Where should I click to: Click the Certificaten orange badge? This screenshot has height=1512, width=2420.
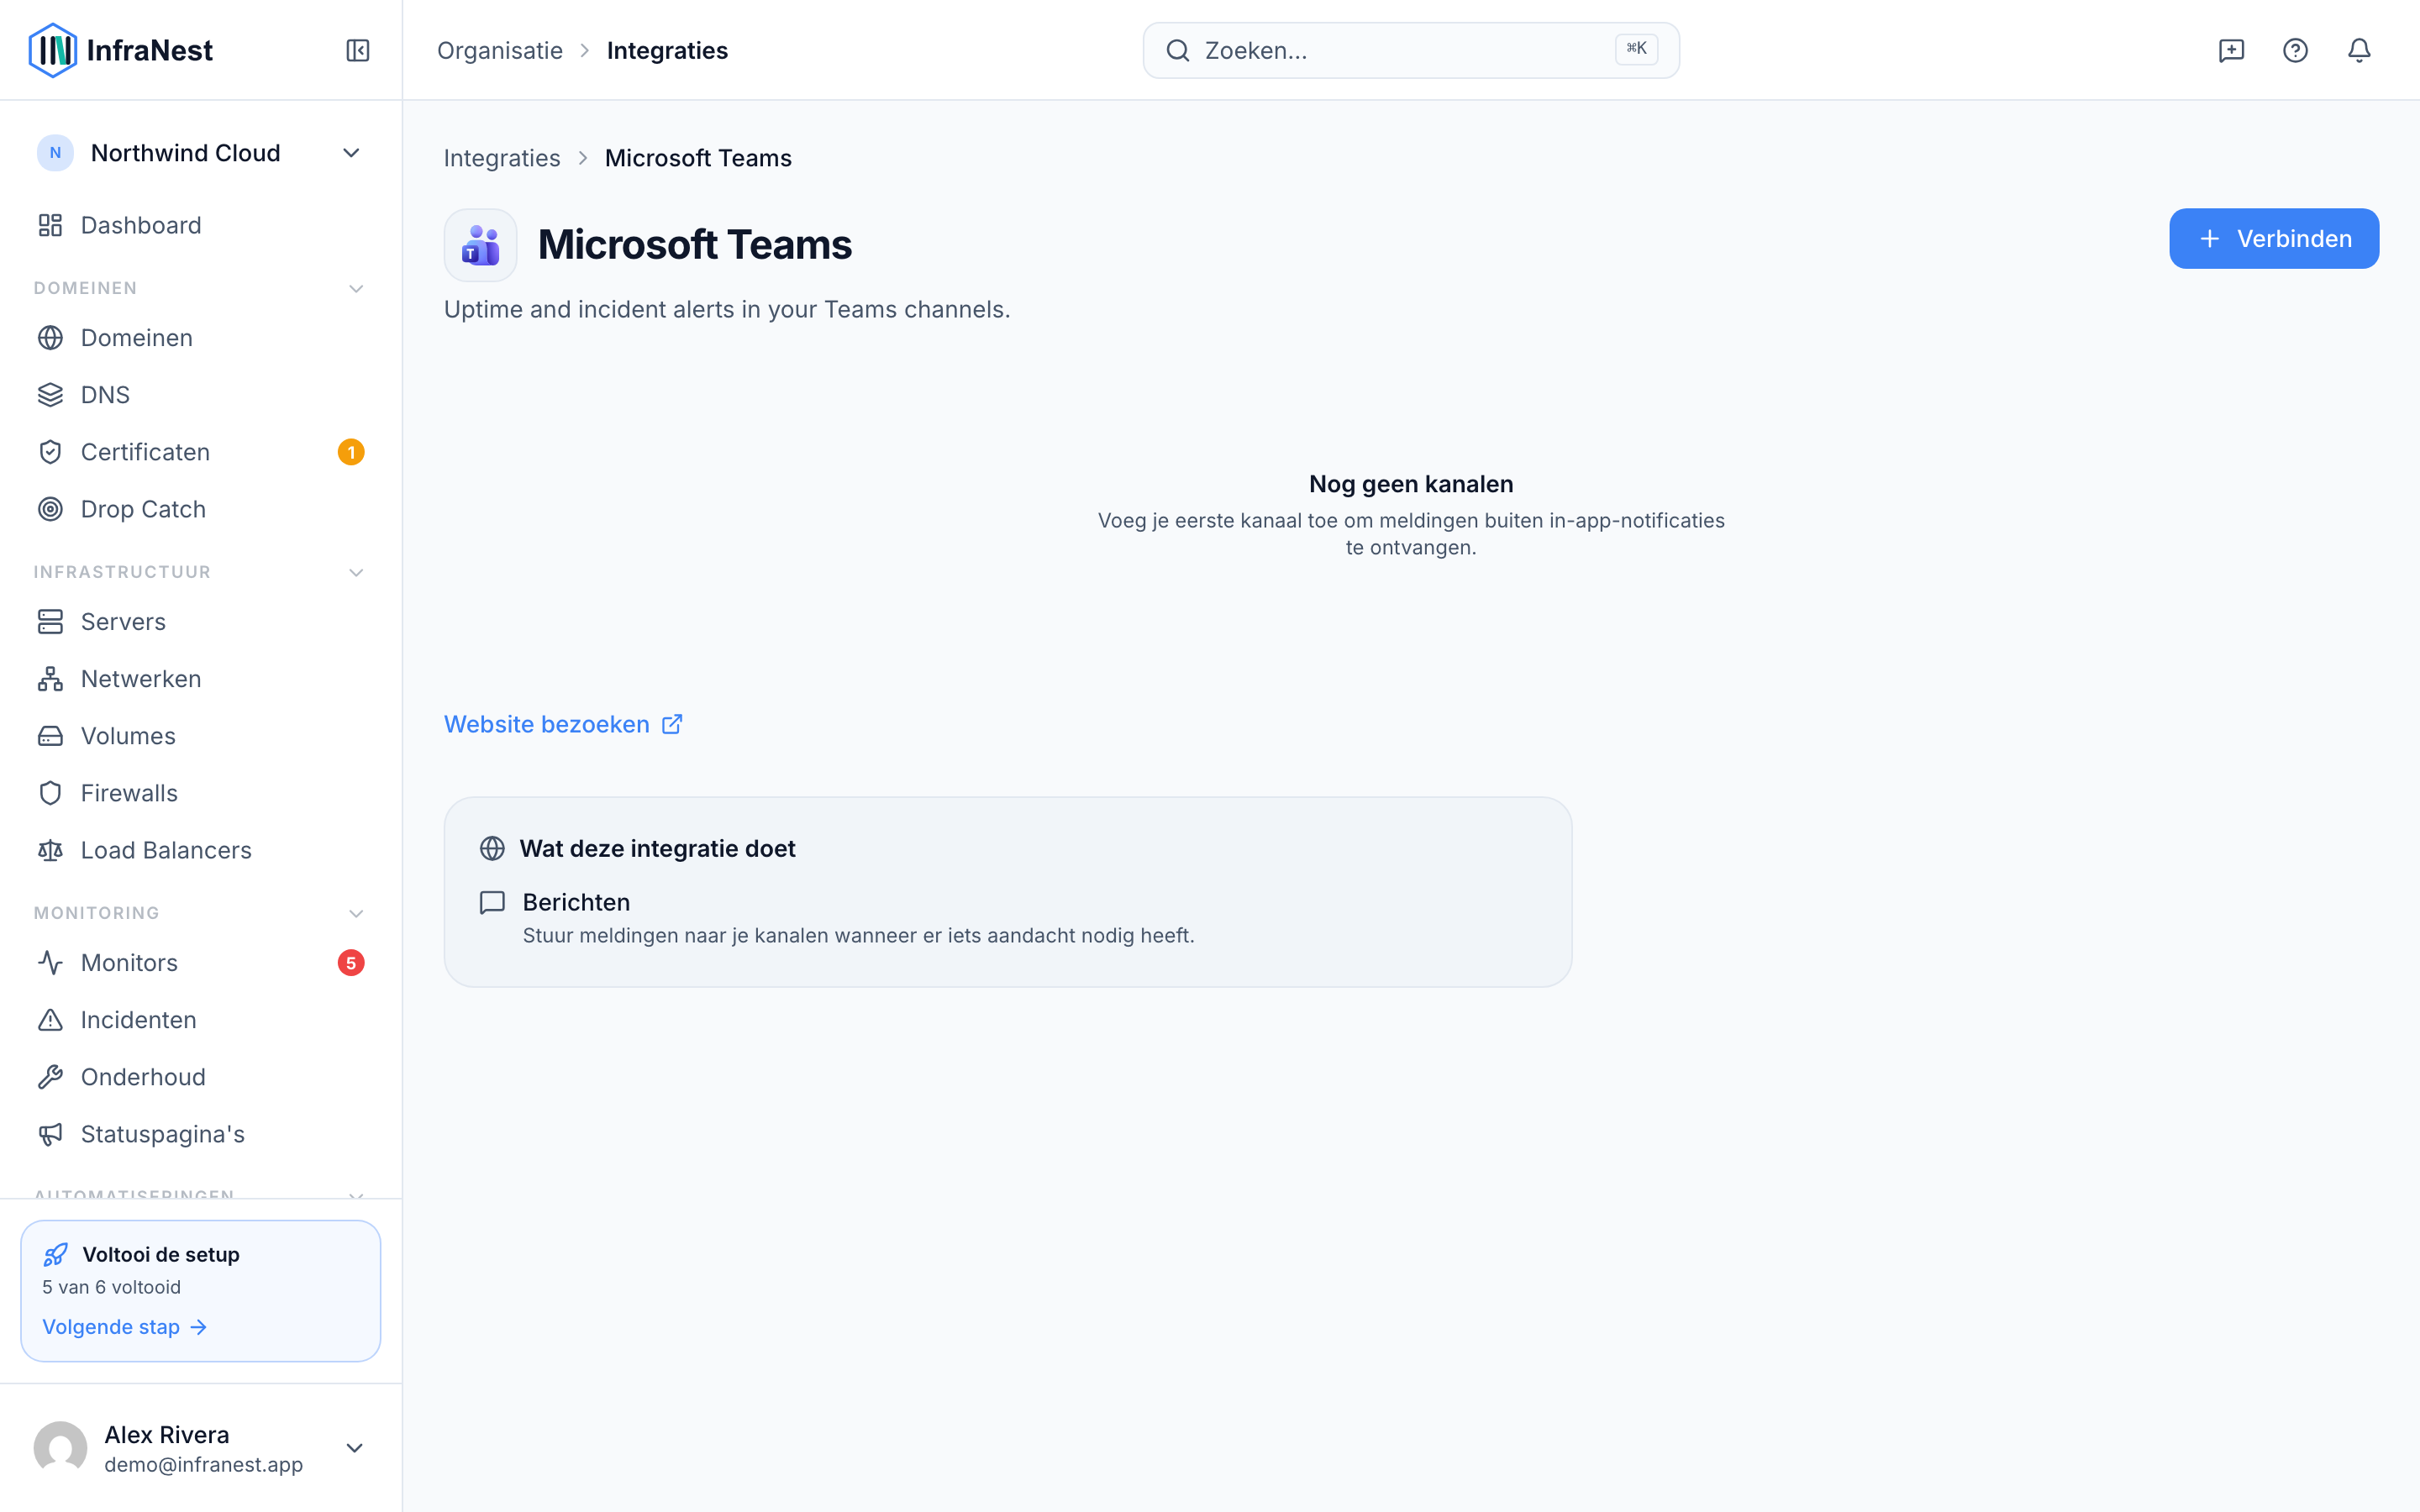click(351, 452)
